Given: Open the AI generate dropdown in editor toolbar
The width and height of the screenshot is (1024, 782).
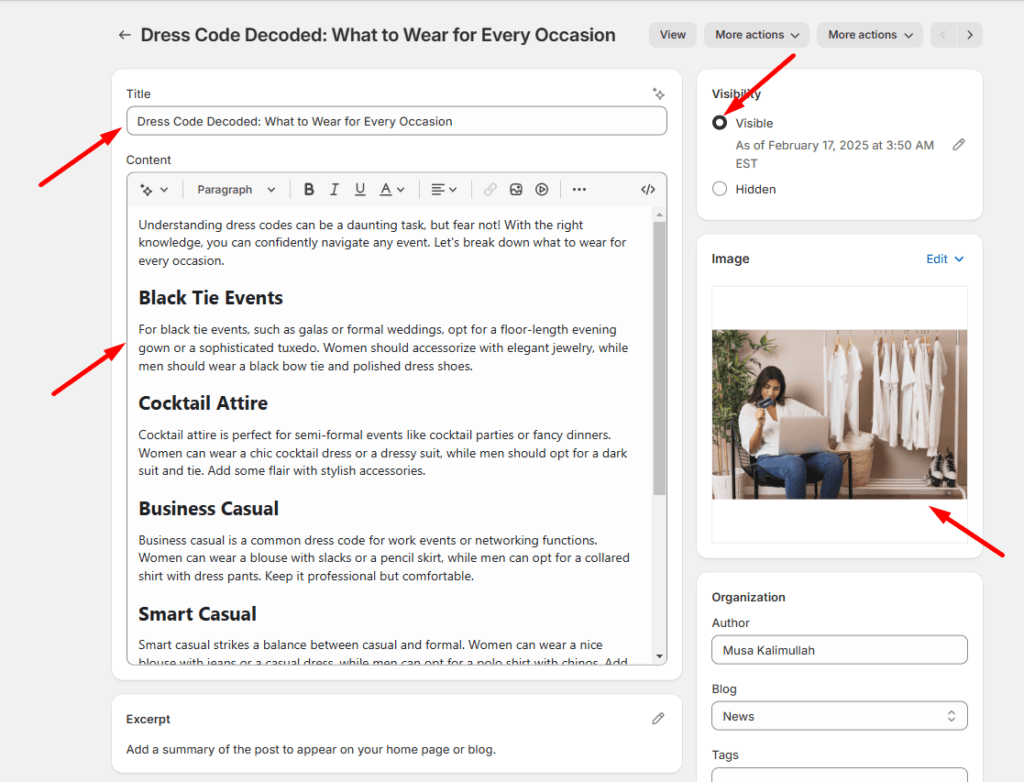Looking at the screenshot, I should (153, 189).
